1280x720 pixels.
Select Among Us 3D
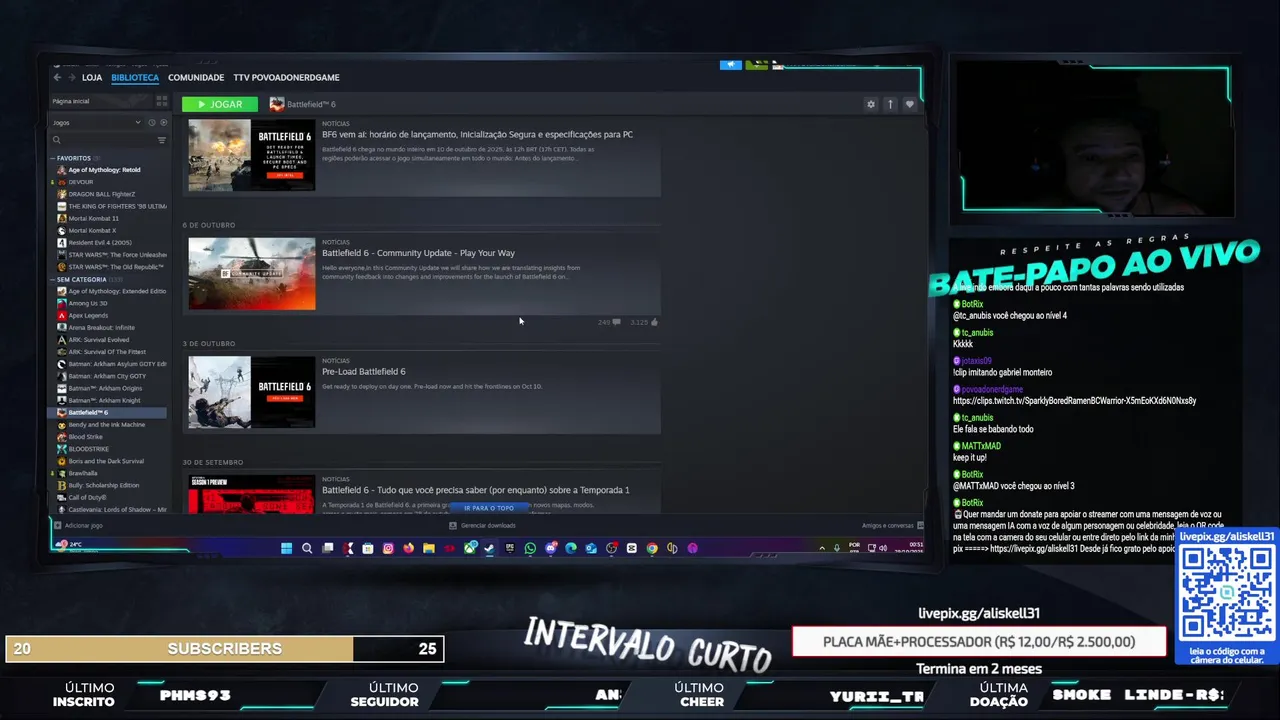(88, 303)
